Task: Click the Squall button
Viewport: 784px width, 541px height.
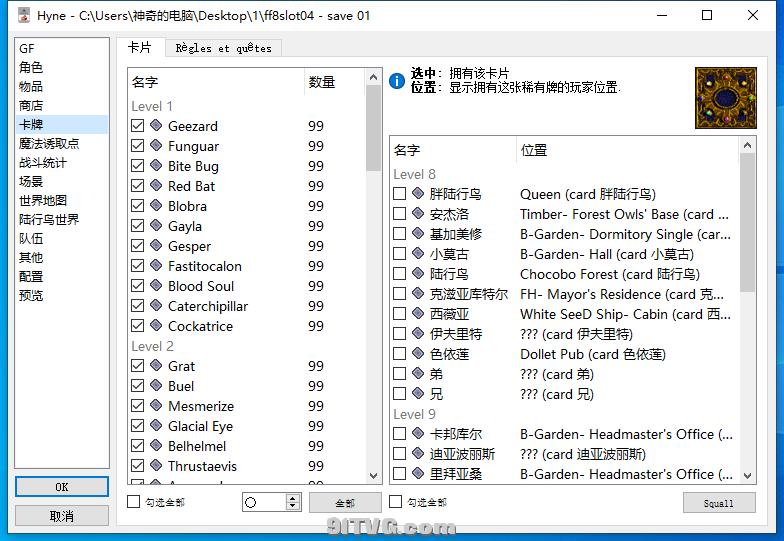Action: 718,503
